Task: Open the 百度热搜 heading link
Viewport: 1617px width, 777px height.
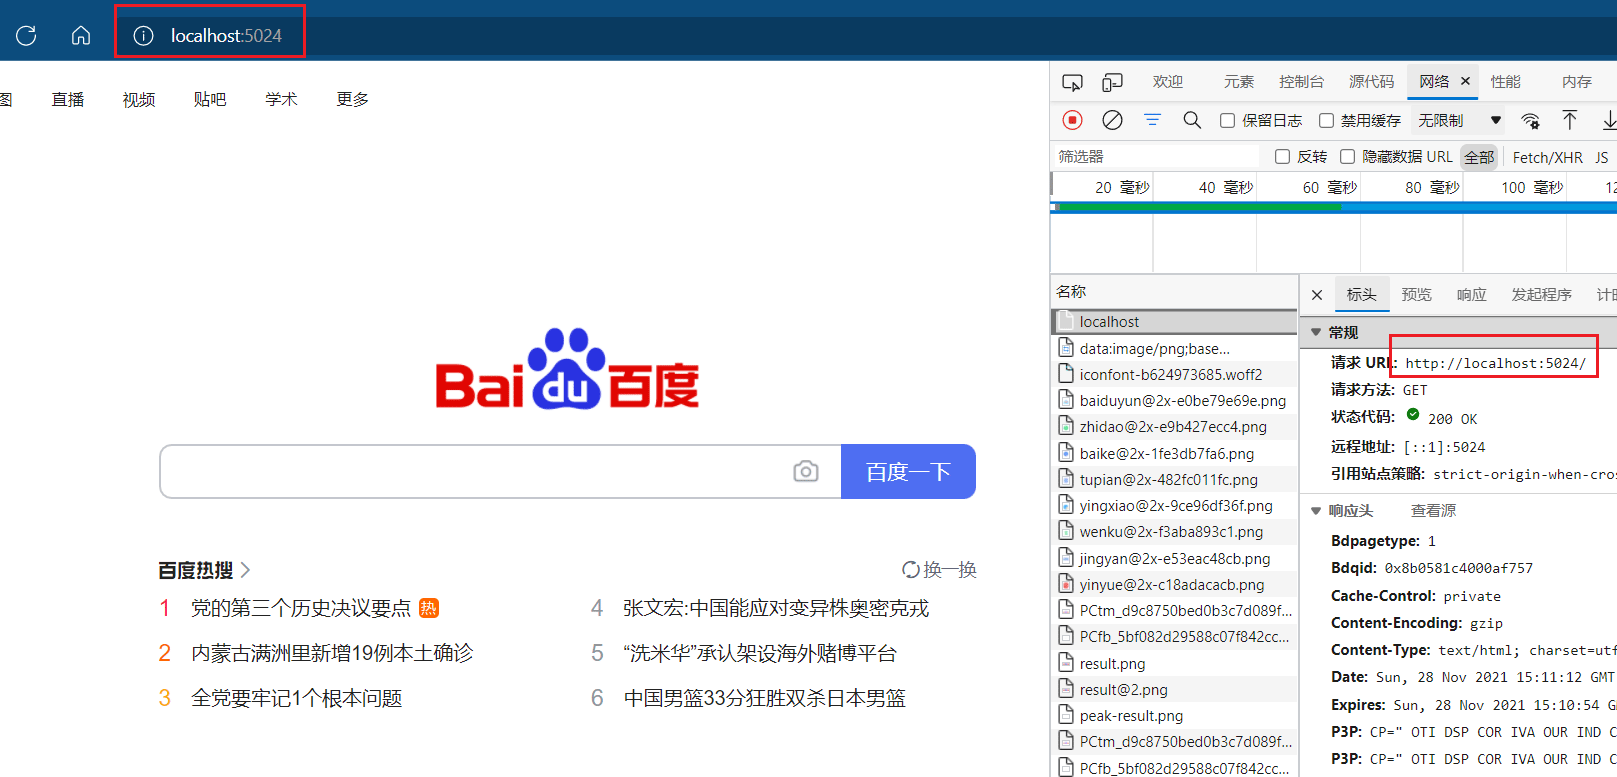Action: point(204,570)
